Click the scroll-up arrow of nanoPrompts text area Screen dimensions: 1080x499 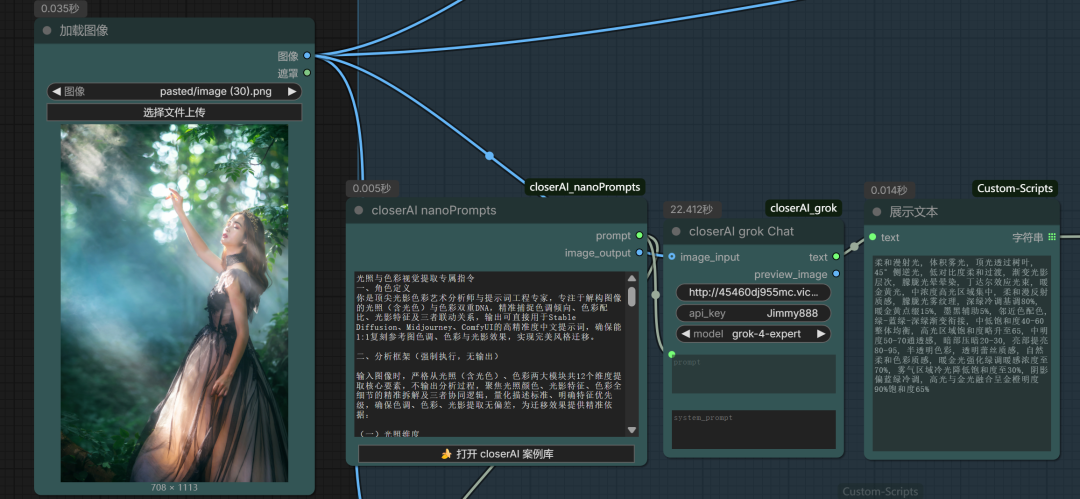[632, 278]
